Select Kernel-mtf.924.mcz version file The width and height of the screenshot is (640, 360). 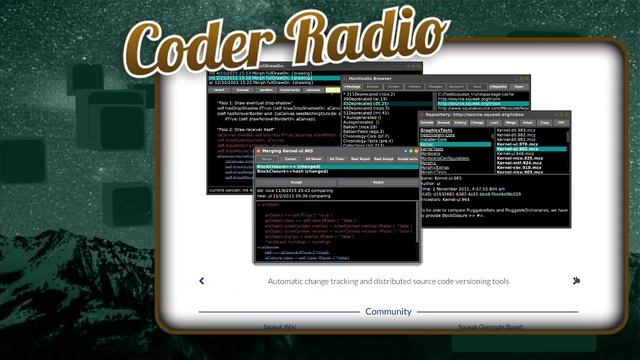(x=519, y=163)
